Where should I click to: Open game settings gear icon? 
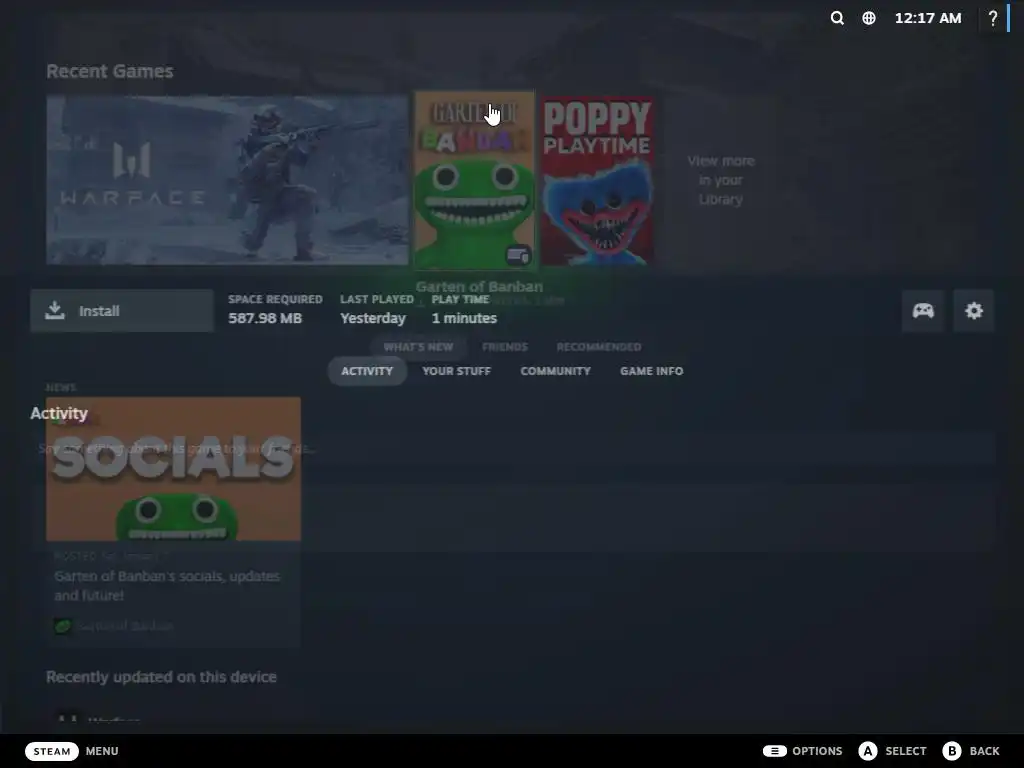coord(974,310)
